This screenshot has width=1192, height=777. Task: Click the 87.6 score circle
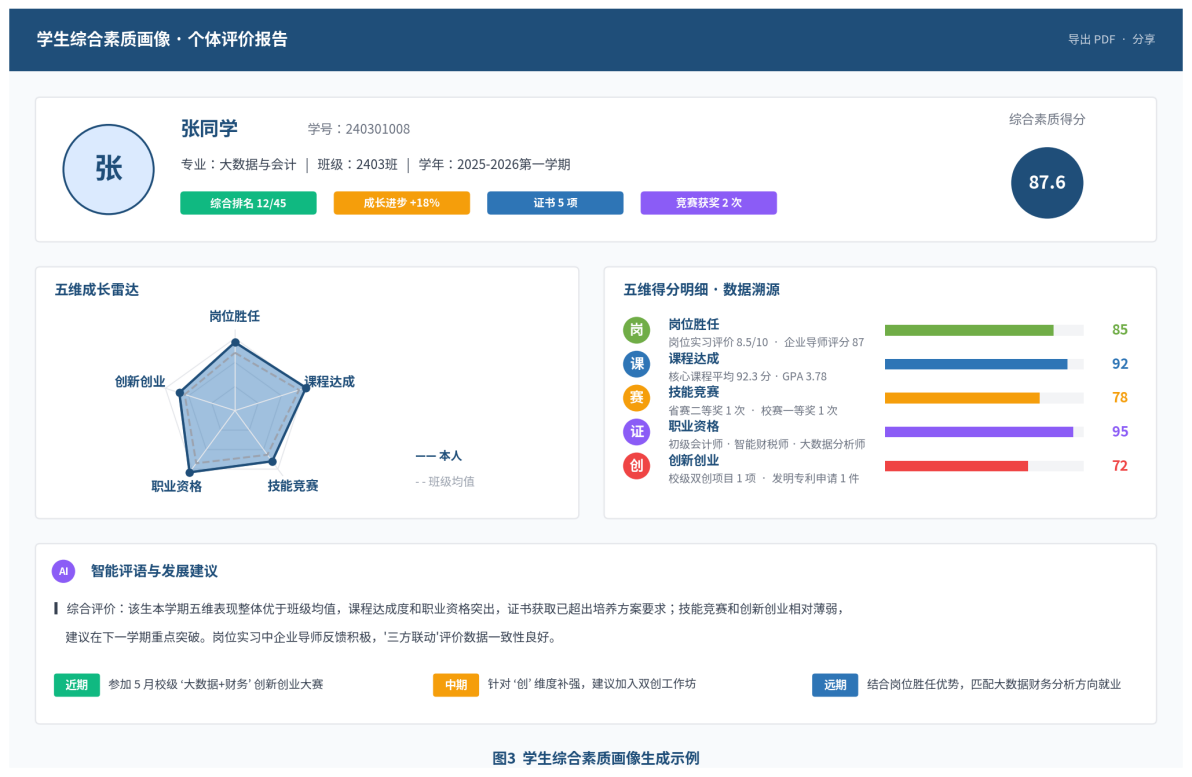[1047, 182]
